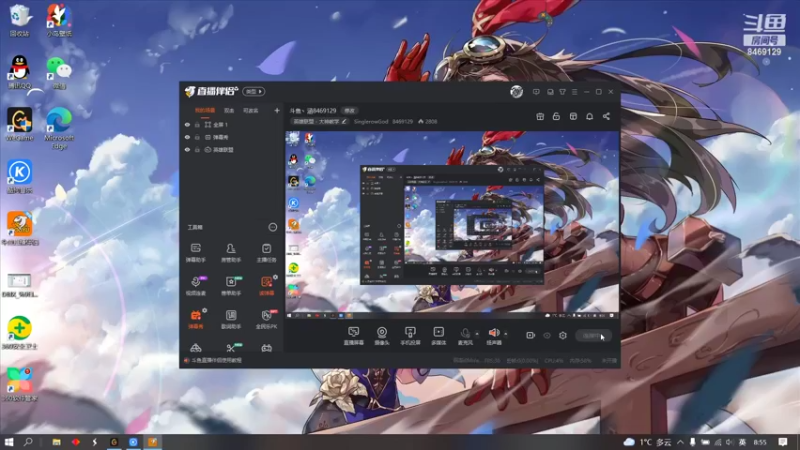
Task: Open the taskbar search icon
Action: click(28, 442)
